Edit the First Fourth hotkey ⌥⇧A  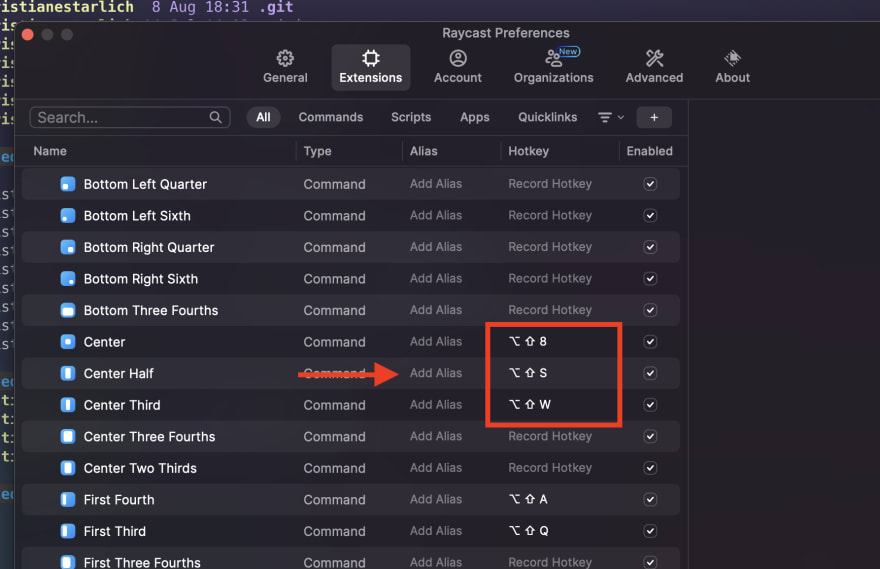pyautogui.click(x=528, y=499)
